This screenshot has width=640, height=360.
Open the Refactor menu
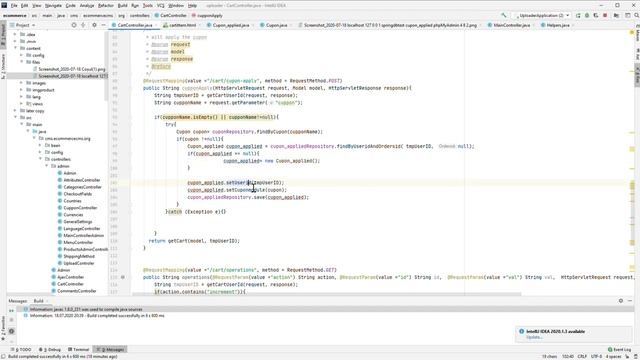(106, 6)
